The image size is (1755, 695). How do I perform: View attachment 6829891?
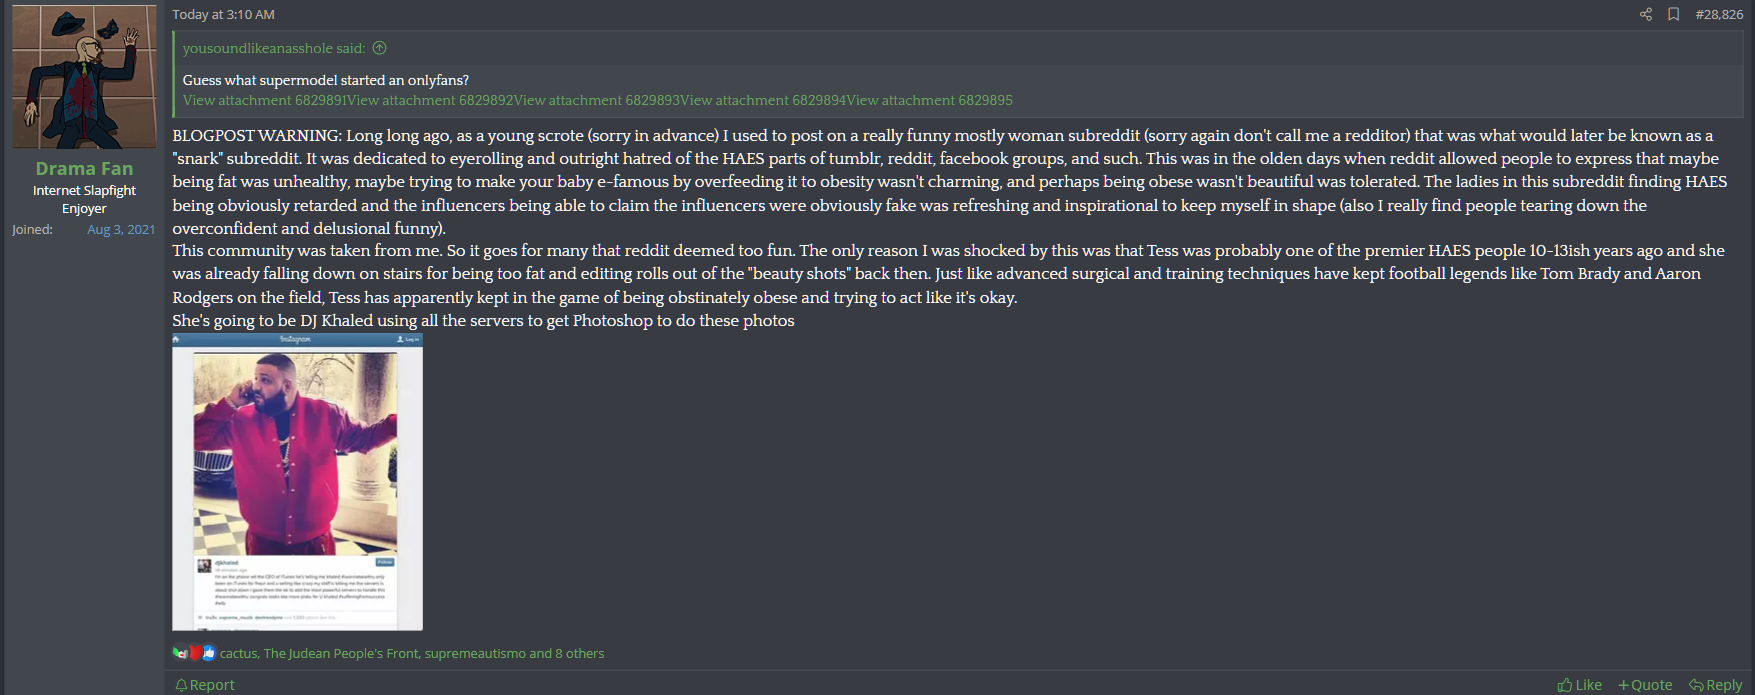coord(264,100)
